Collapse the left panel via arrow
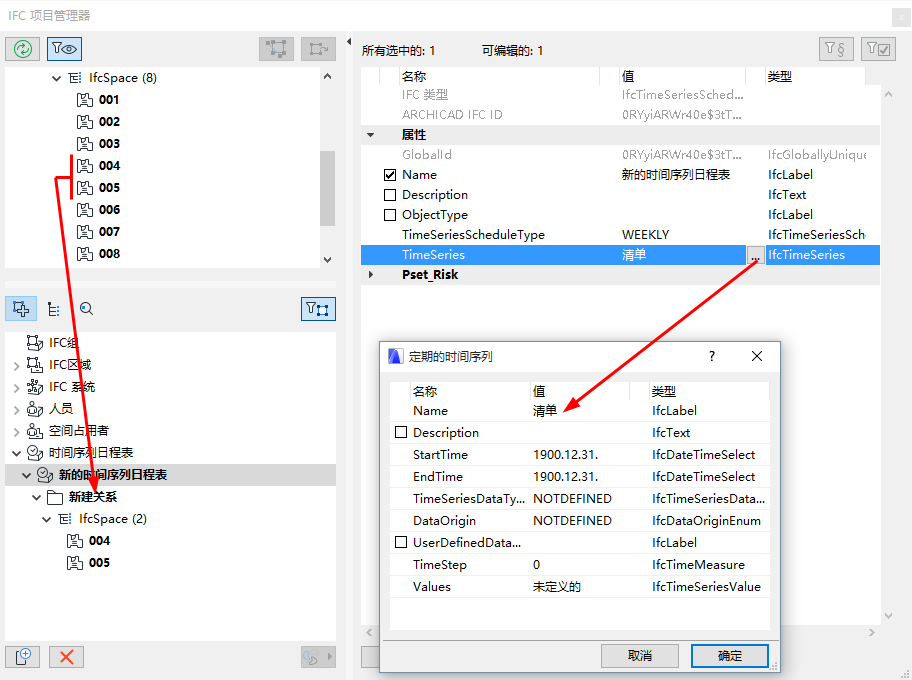Screen dimensions: 912x680 coord(349,41)
